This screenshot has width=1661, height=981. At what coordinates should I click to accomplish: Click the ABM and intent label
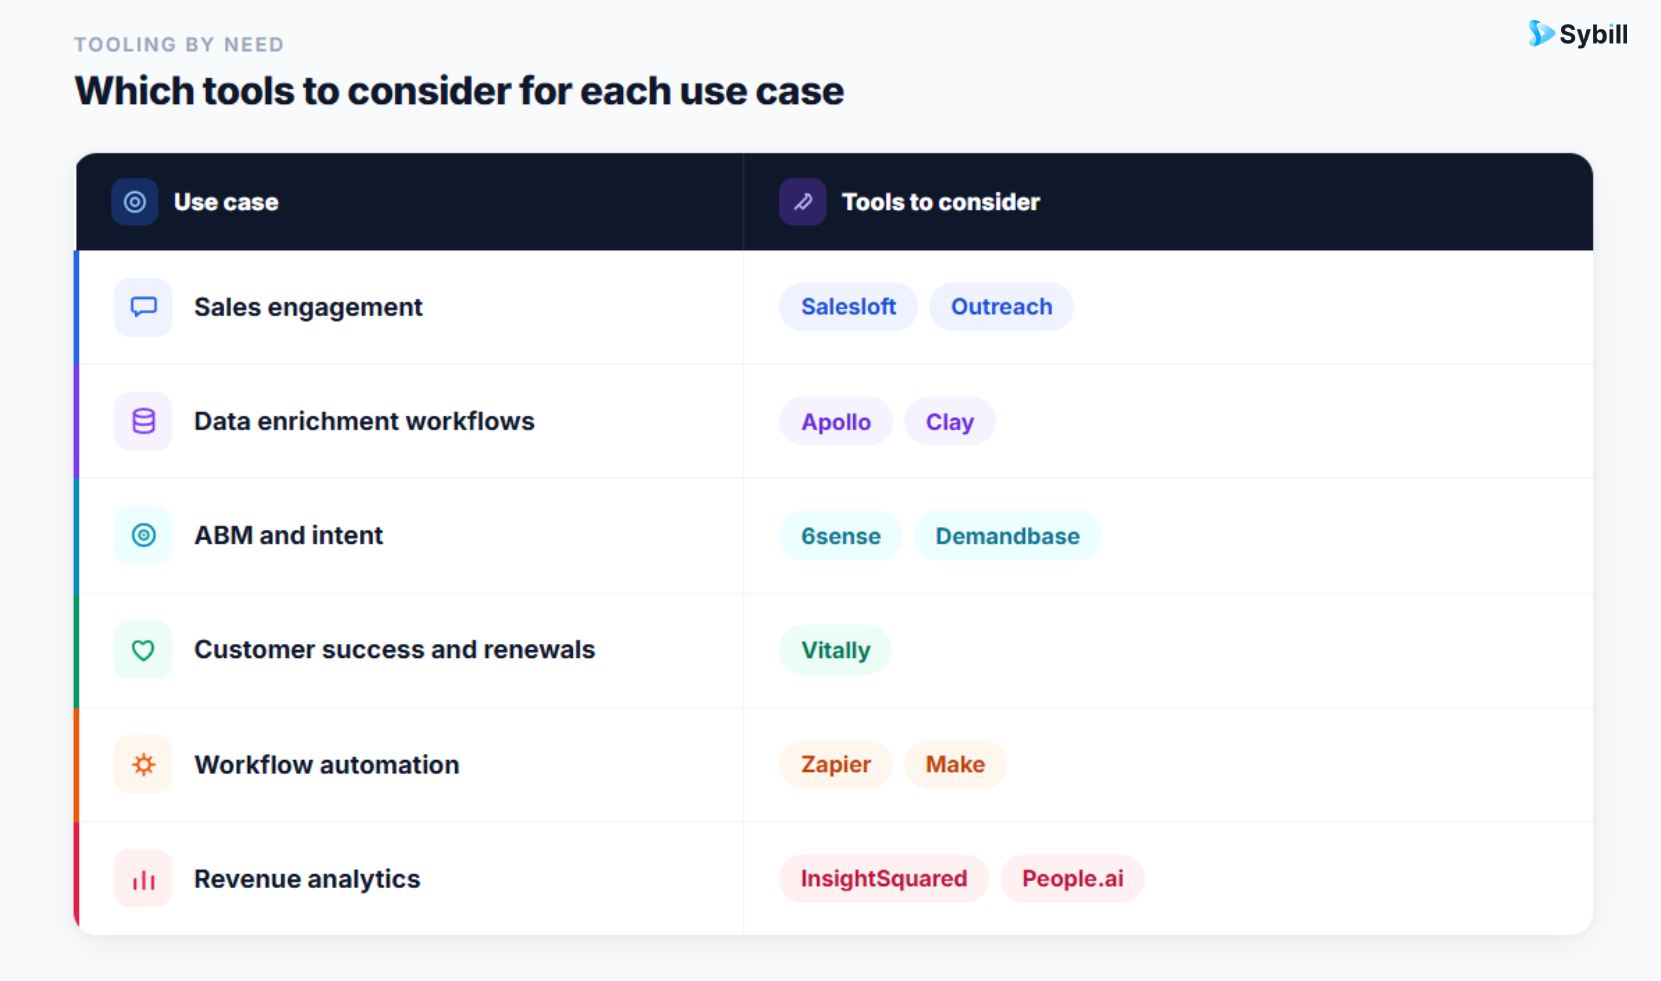[288, 535]
